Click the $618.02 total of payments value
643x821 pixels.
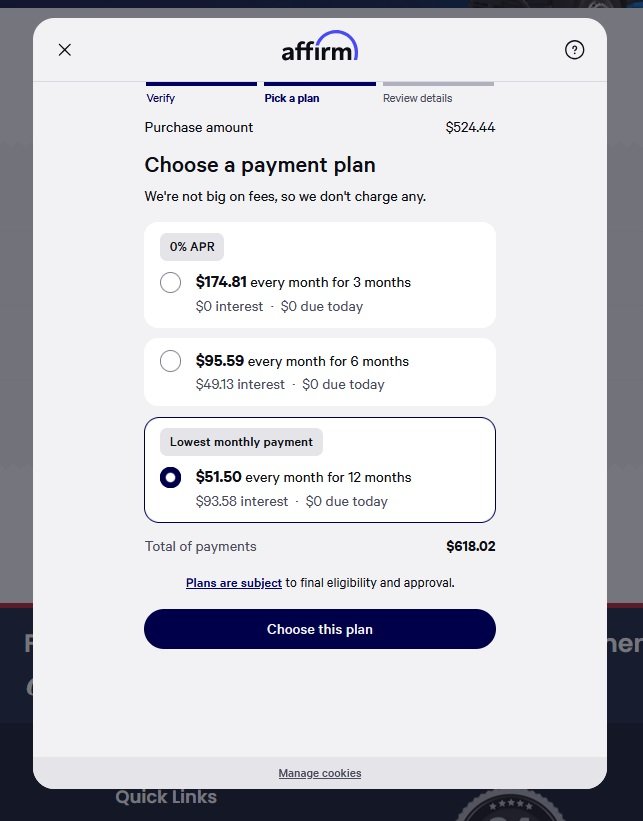pyautogui.click(x=470, y=546)
